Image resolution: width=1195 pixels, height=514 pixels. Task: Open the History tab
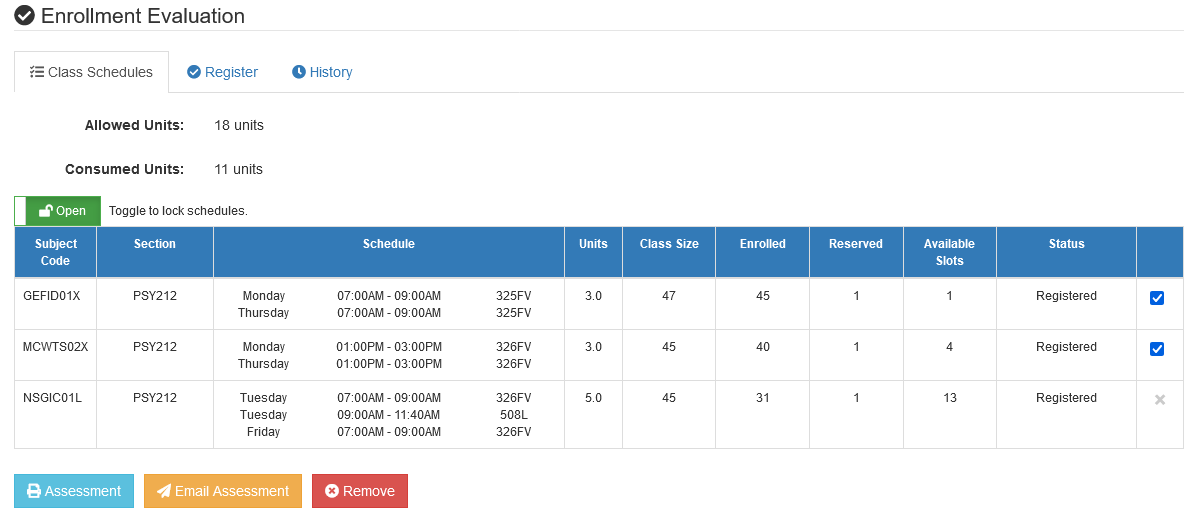coord(322,72)
